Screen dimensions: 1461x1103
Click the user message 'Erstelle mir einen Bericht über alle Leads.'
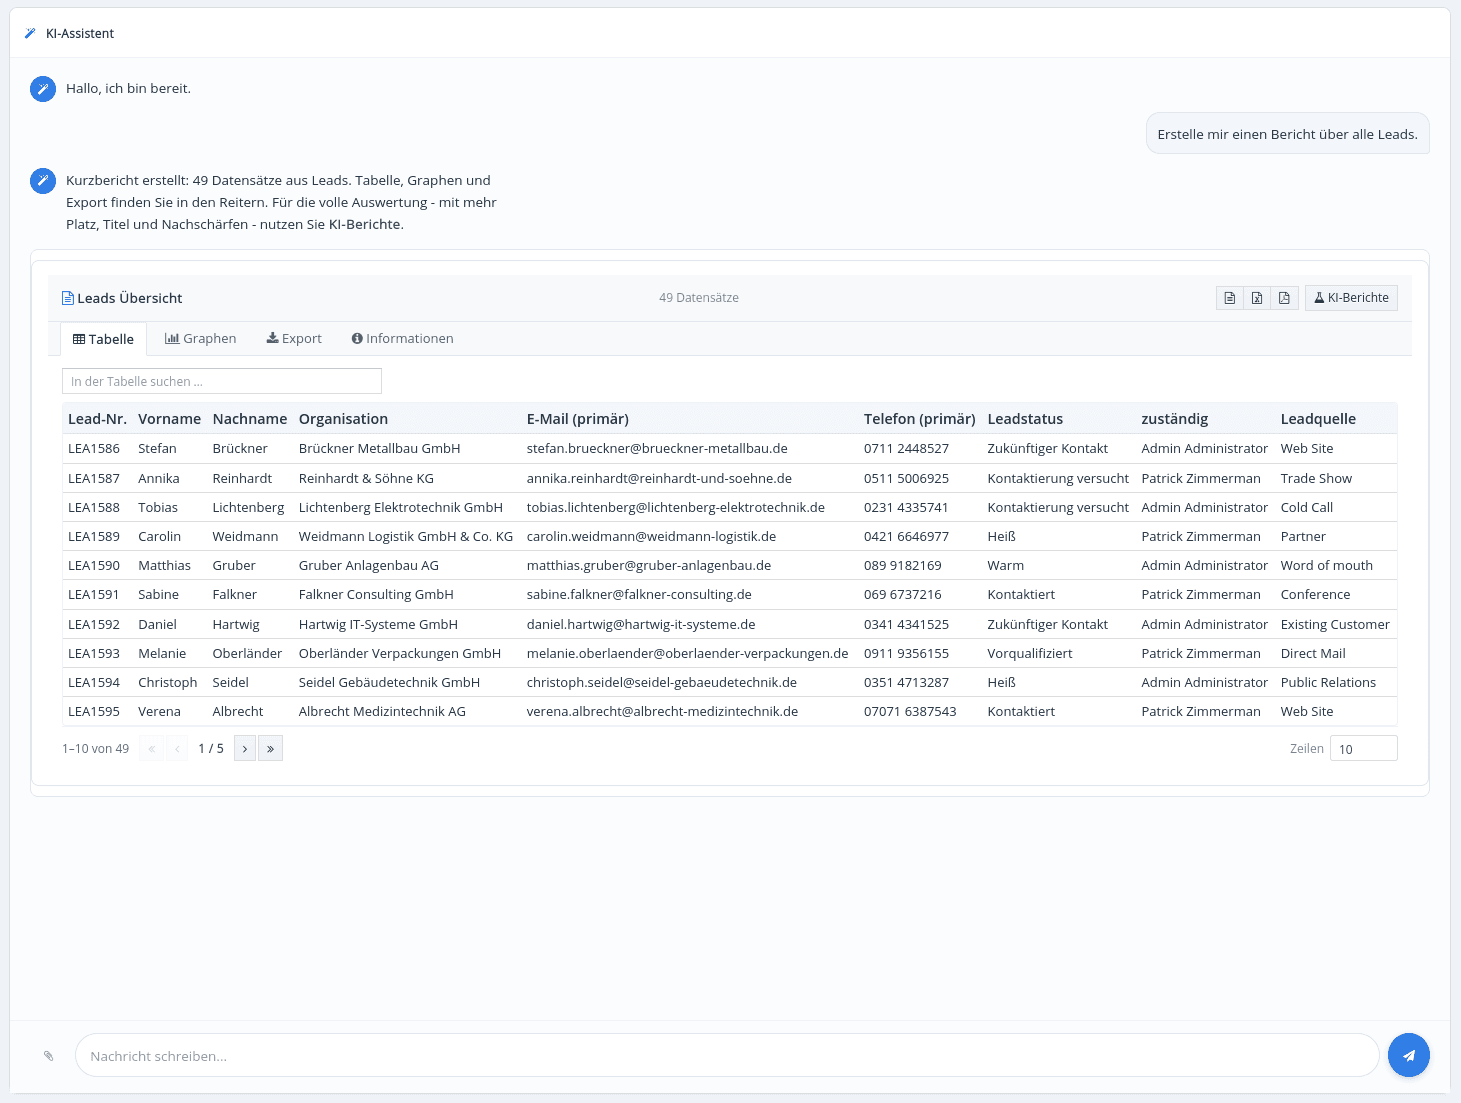1288,134
